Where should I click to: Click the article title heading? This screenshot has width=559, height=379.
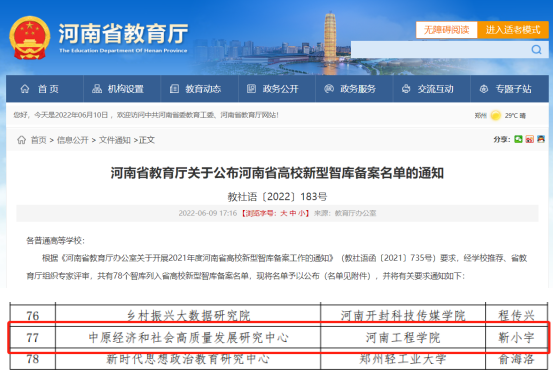point(277,173)
